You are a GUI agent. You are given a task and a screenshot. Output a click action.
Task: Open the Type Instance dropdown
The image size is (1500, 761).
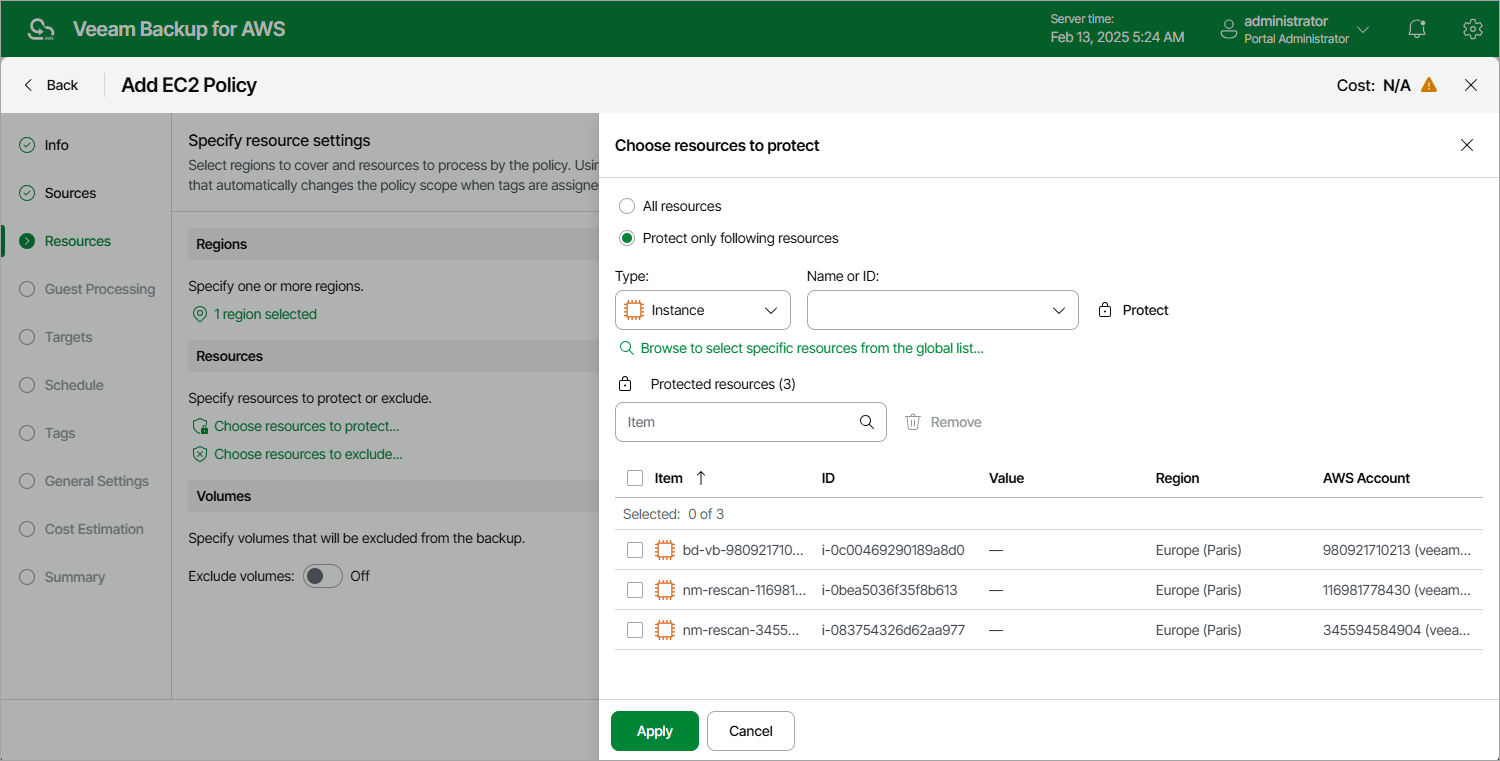click(702, 310)
